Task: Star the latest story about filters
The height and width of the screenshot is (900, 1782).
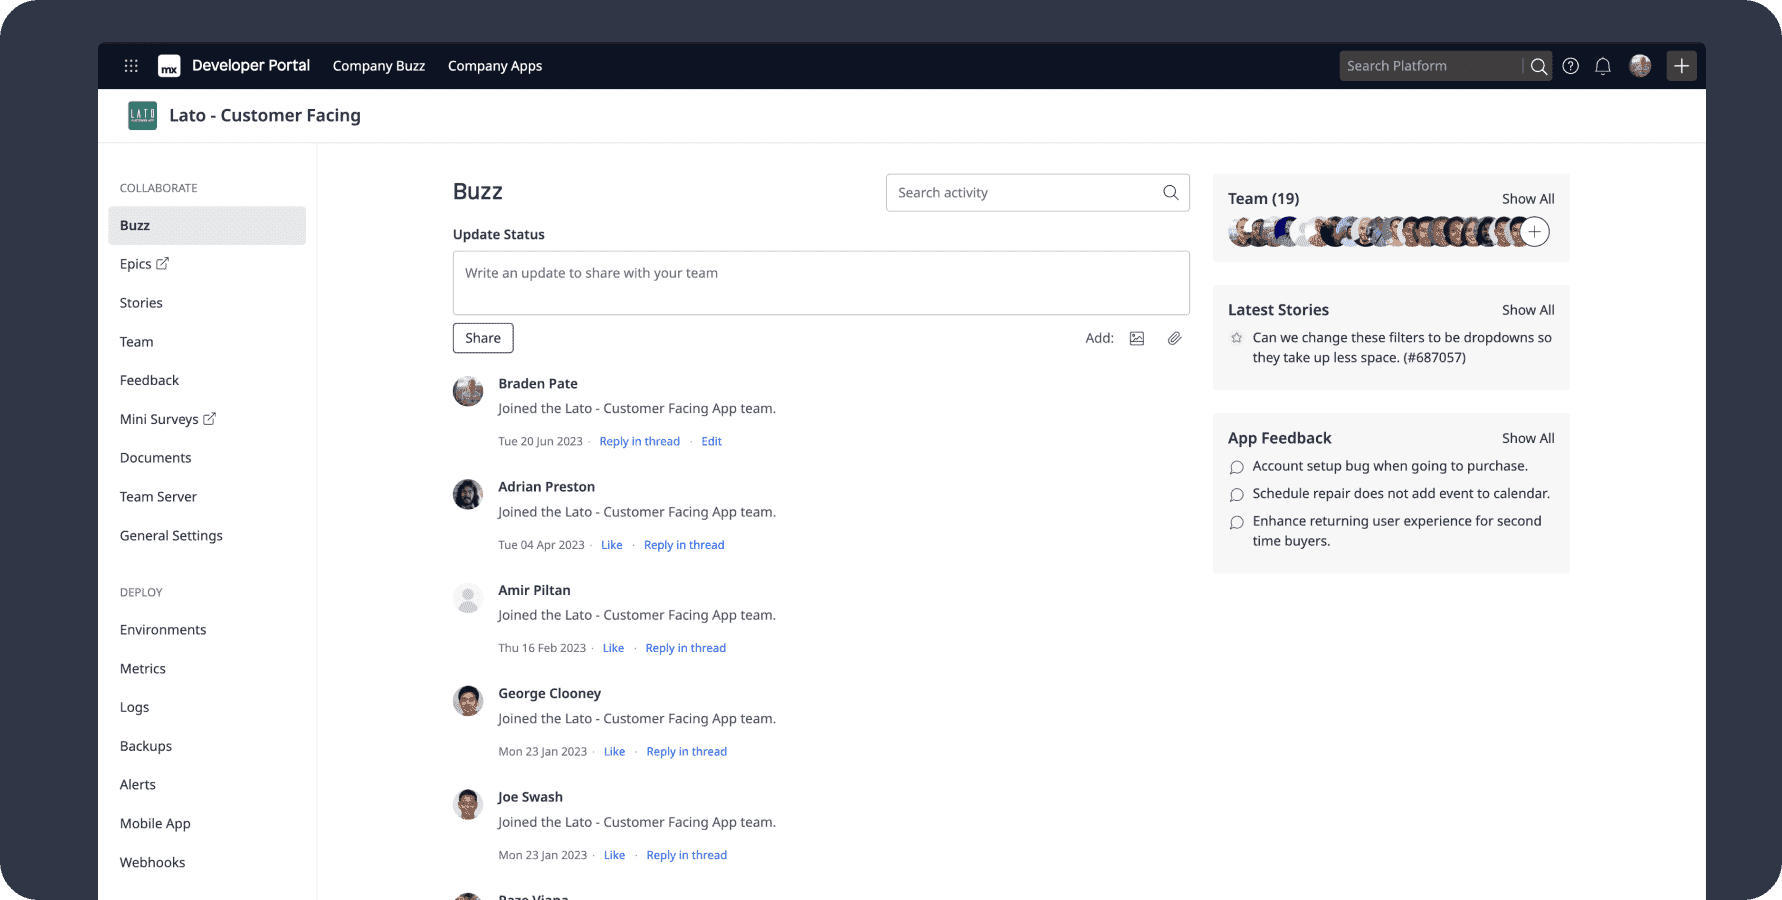Action: pyautogui.click(x=1237, y=338)
